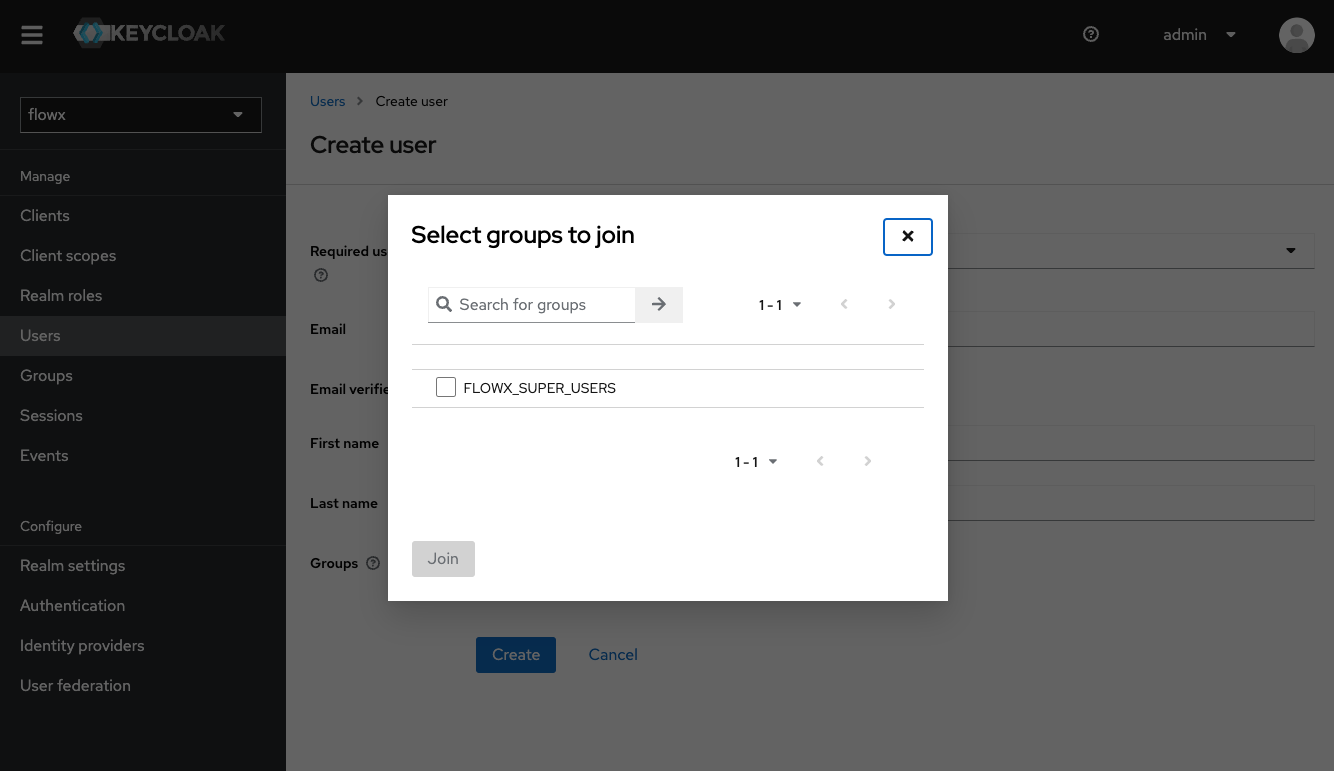View Sessions page
The width and height of the screenshot is (1334, 771).
143,416
